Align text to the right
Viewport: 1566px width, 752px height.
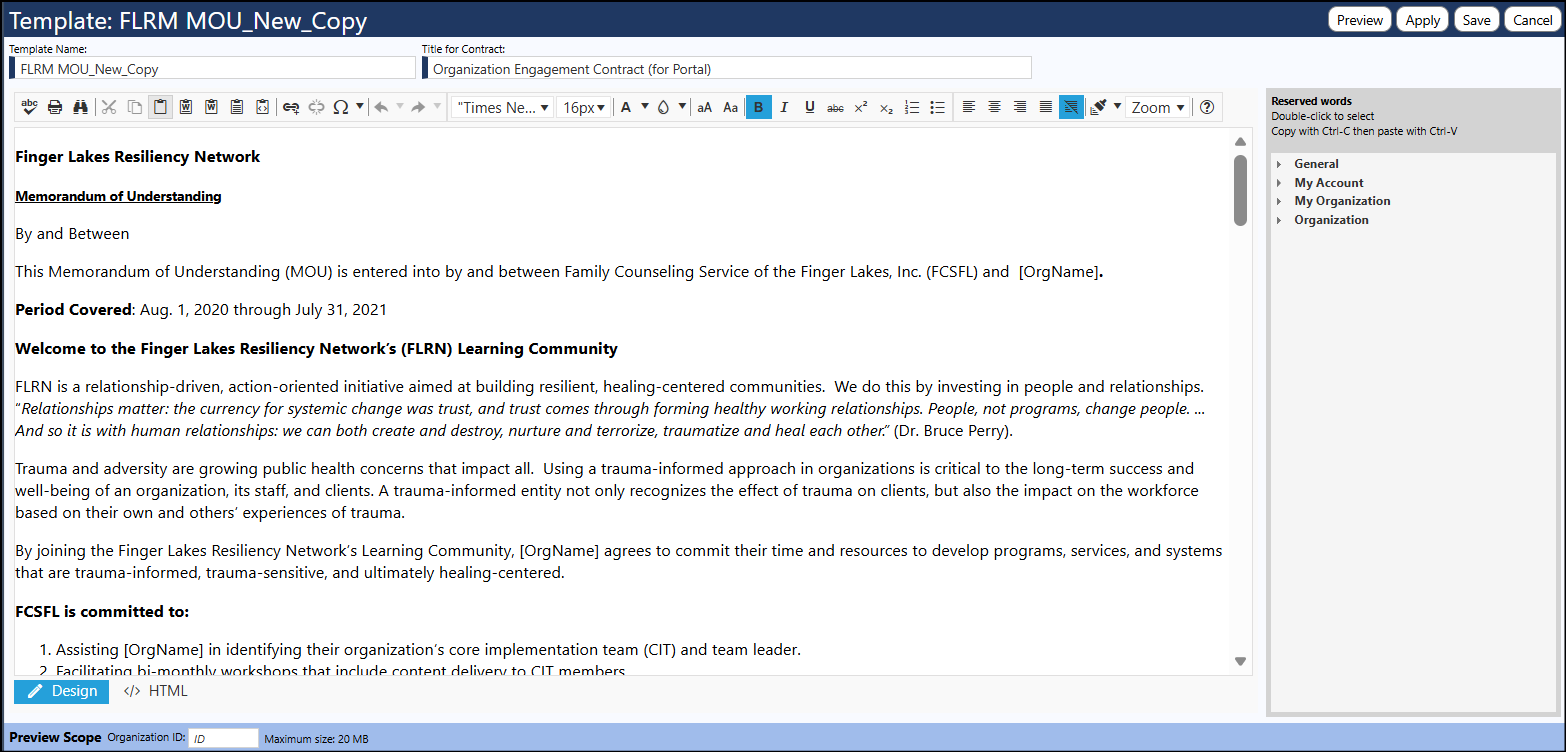(1020, 107)
